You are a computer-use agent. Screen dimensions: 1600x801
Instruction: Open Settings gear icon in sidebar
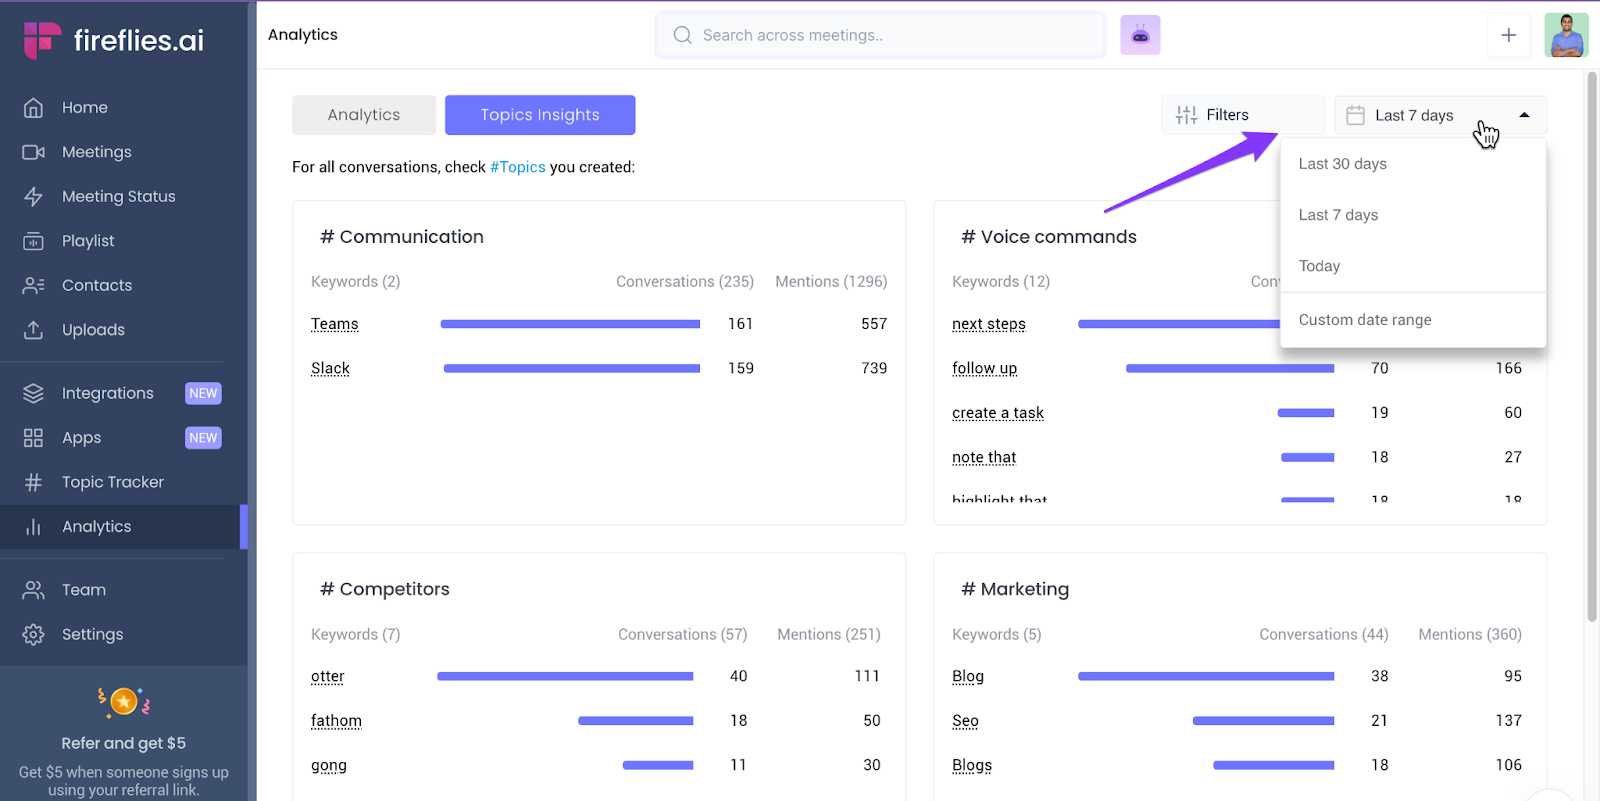pyautogui.click(x=33, y=635)
